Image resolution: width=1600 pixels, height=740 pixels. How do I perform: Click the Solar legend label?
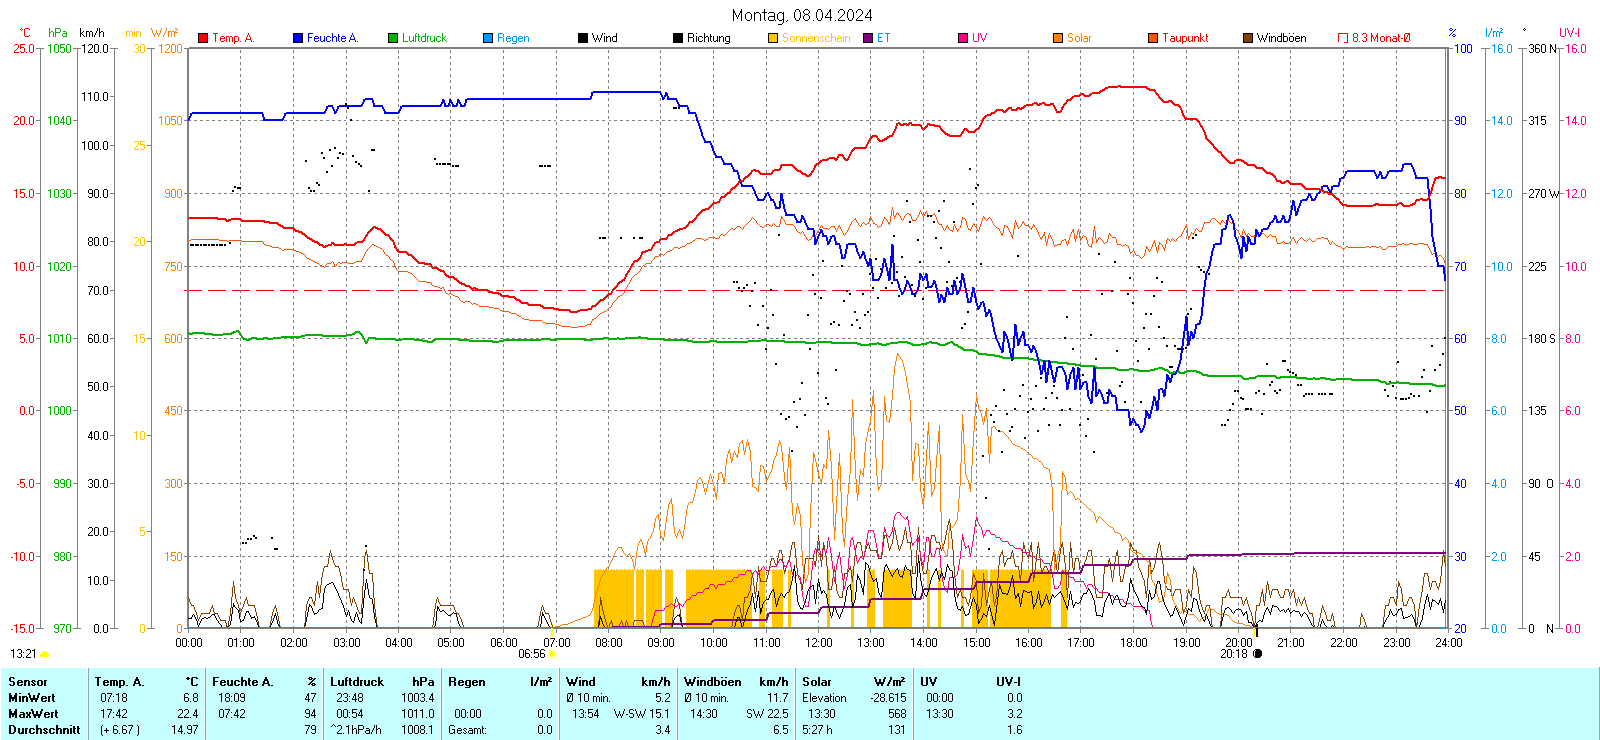[1079, 38]
